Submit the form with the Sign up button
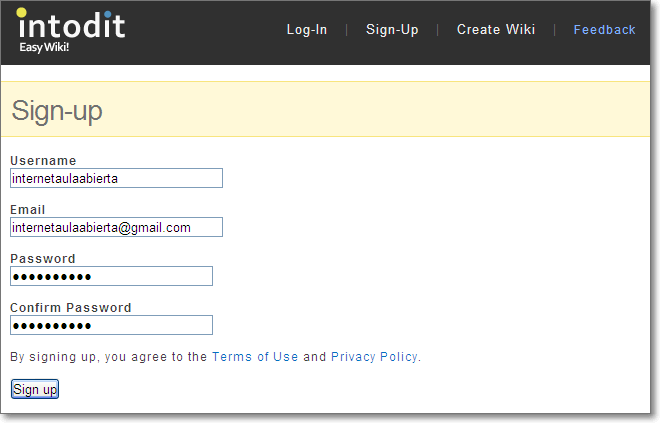Screen dimensions: 660x423 (35, 389)
